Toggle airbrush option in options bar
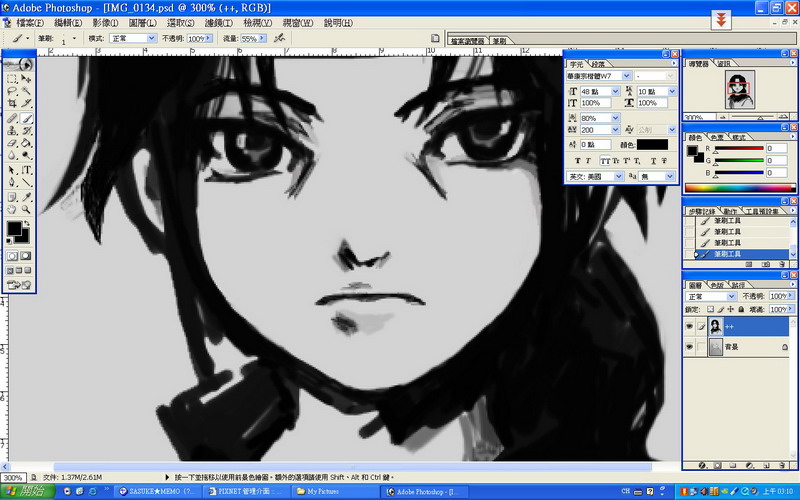The height and width of the screenshot is (500, 800). tap(279, 38)
